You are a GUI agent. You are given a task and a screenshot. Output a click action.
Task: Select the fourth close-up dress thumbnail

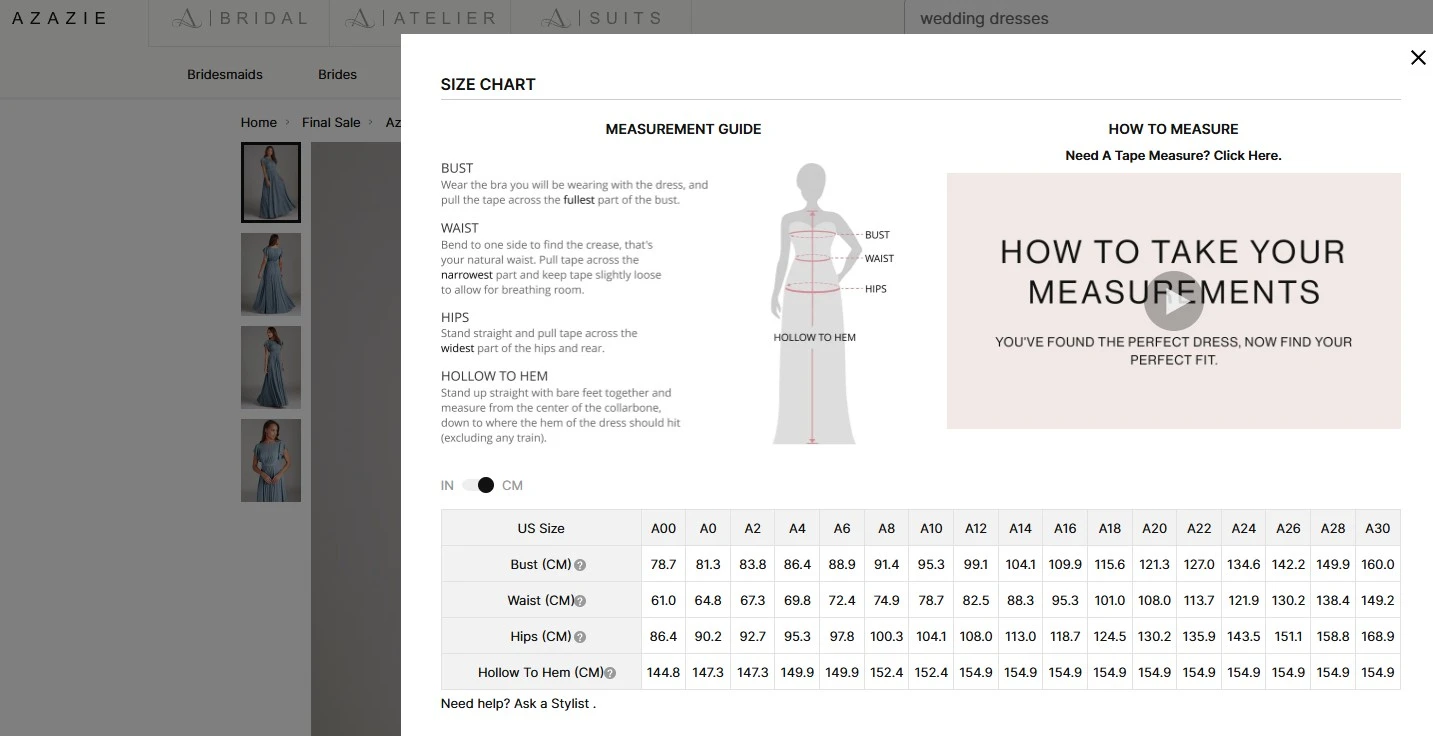click(x=271, y=460)
